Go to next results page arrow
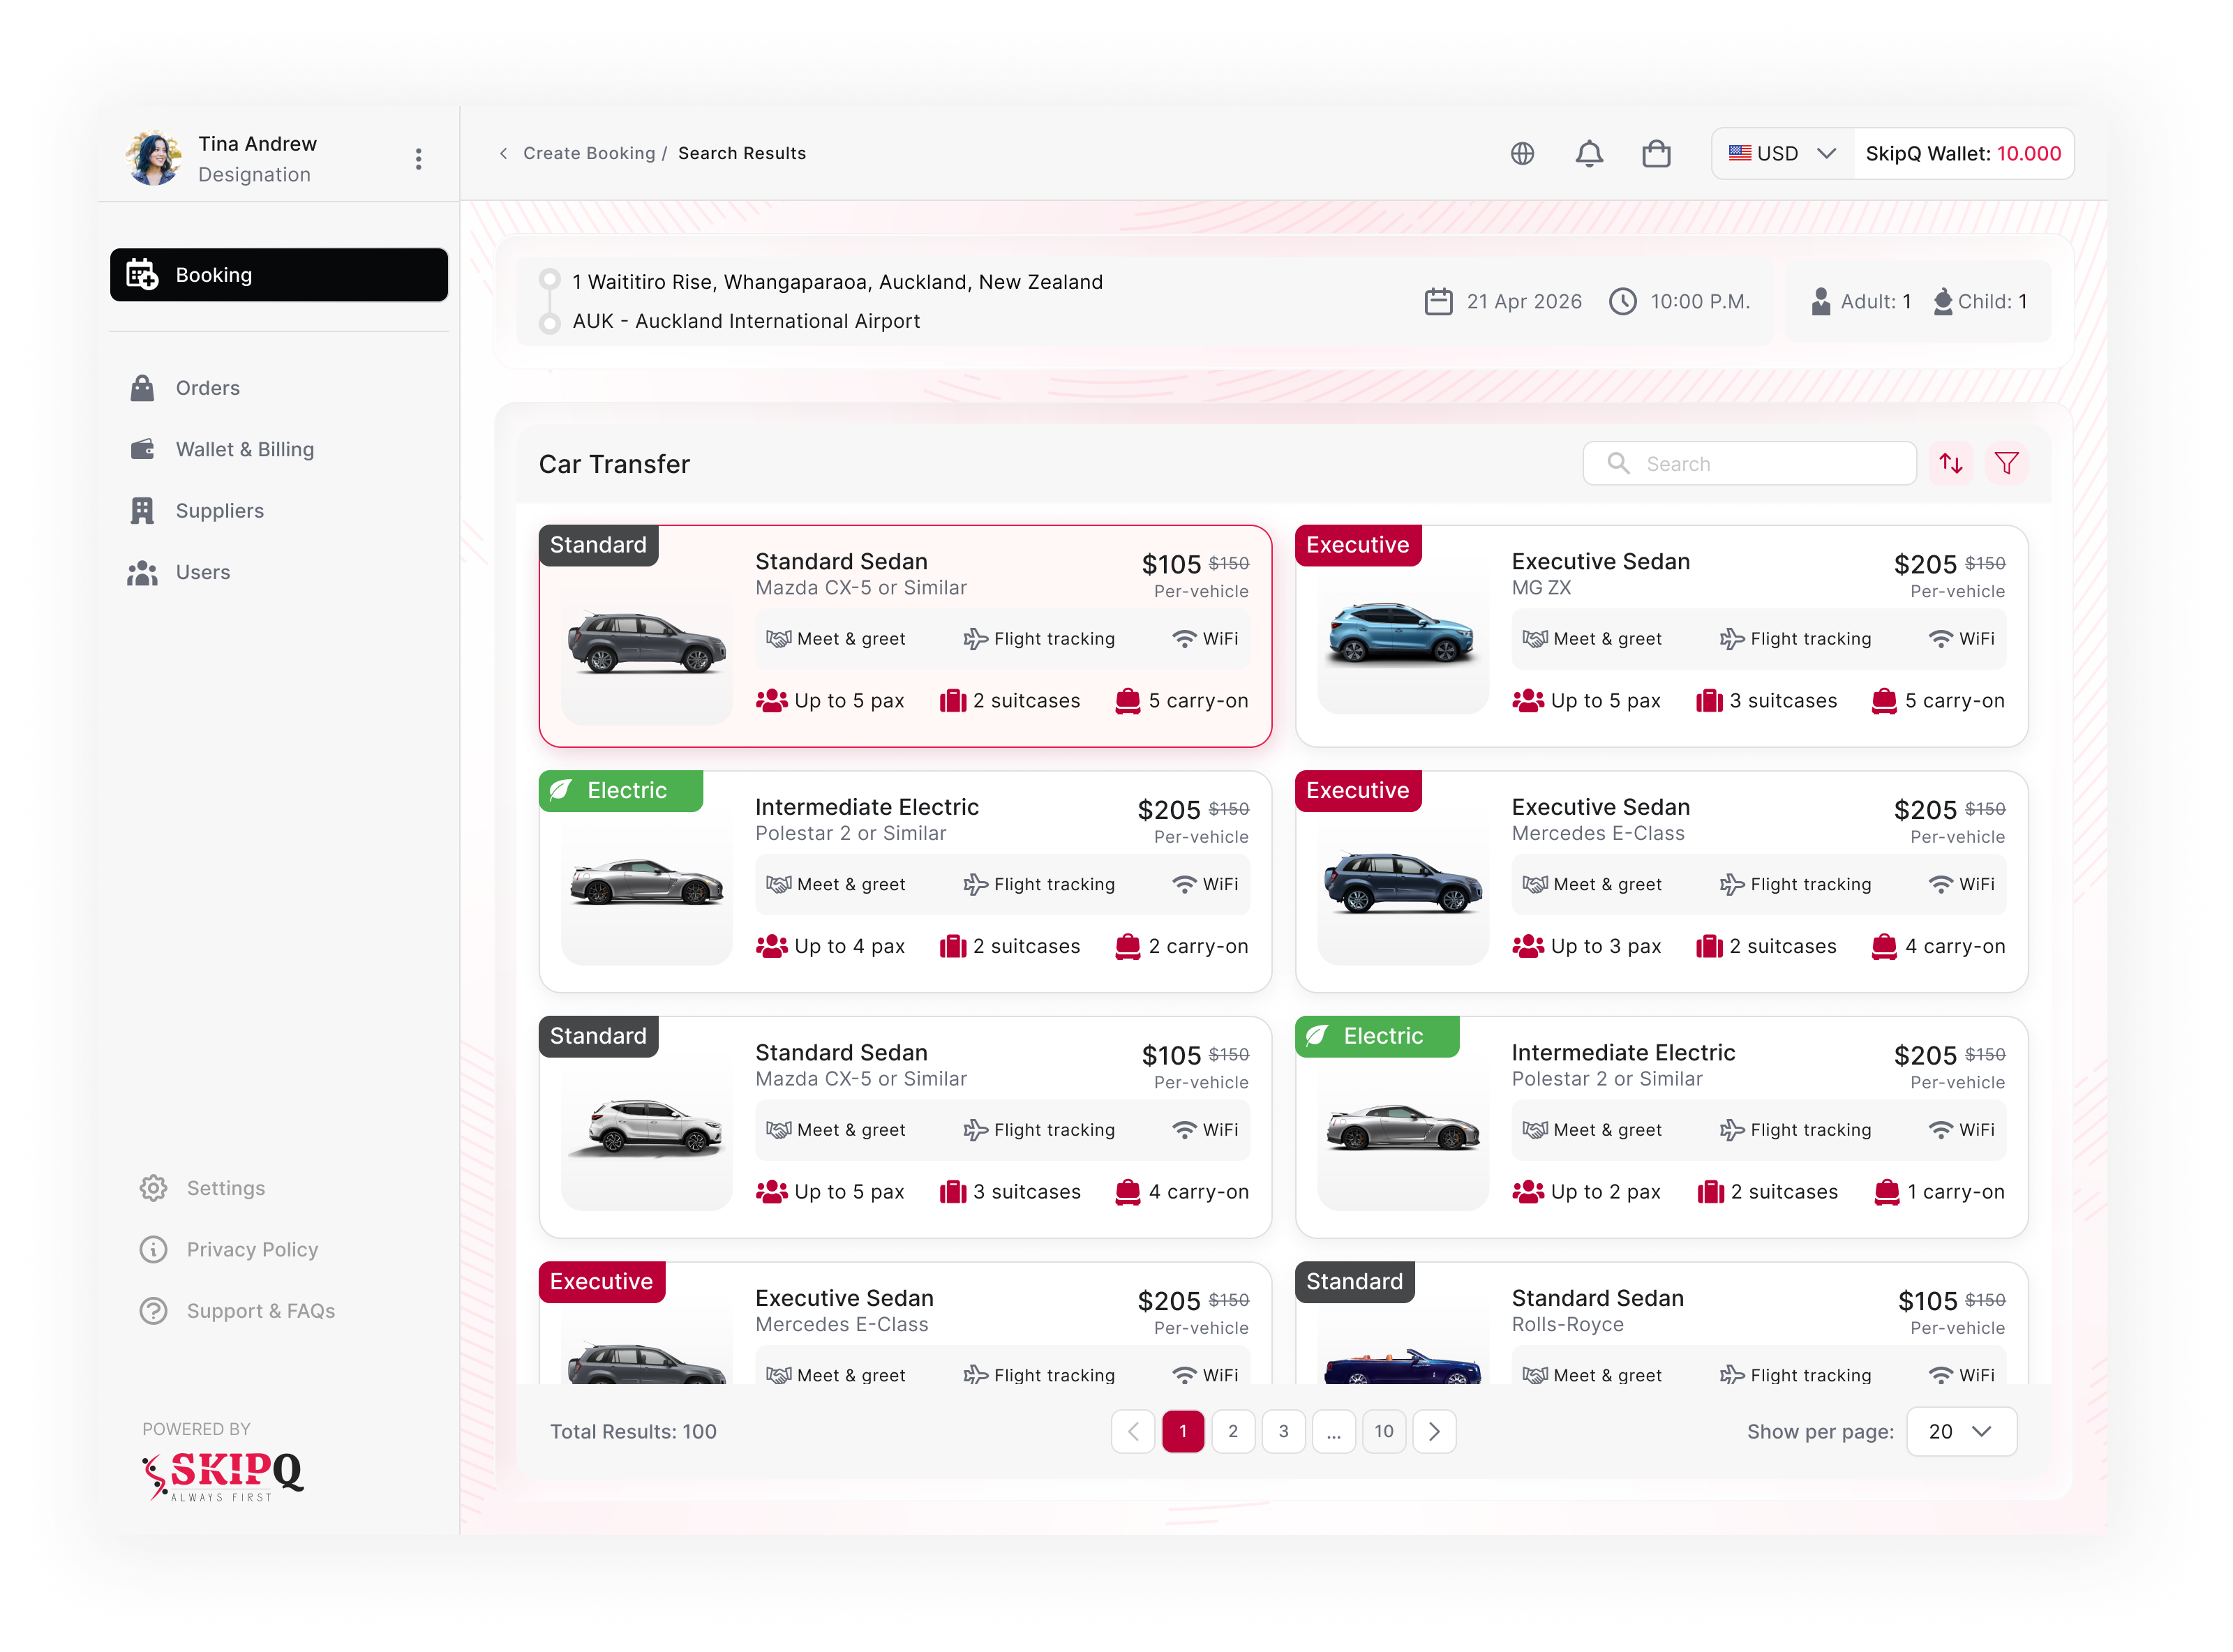The width and height of the screenshot is (2233, 1652). [1434, 1431]
